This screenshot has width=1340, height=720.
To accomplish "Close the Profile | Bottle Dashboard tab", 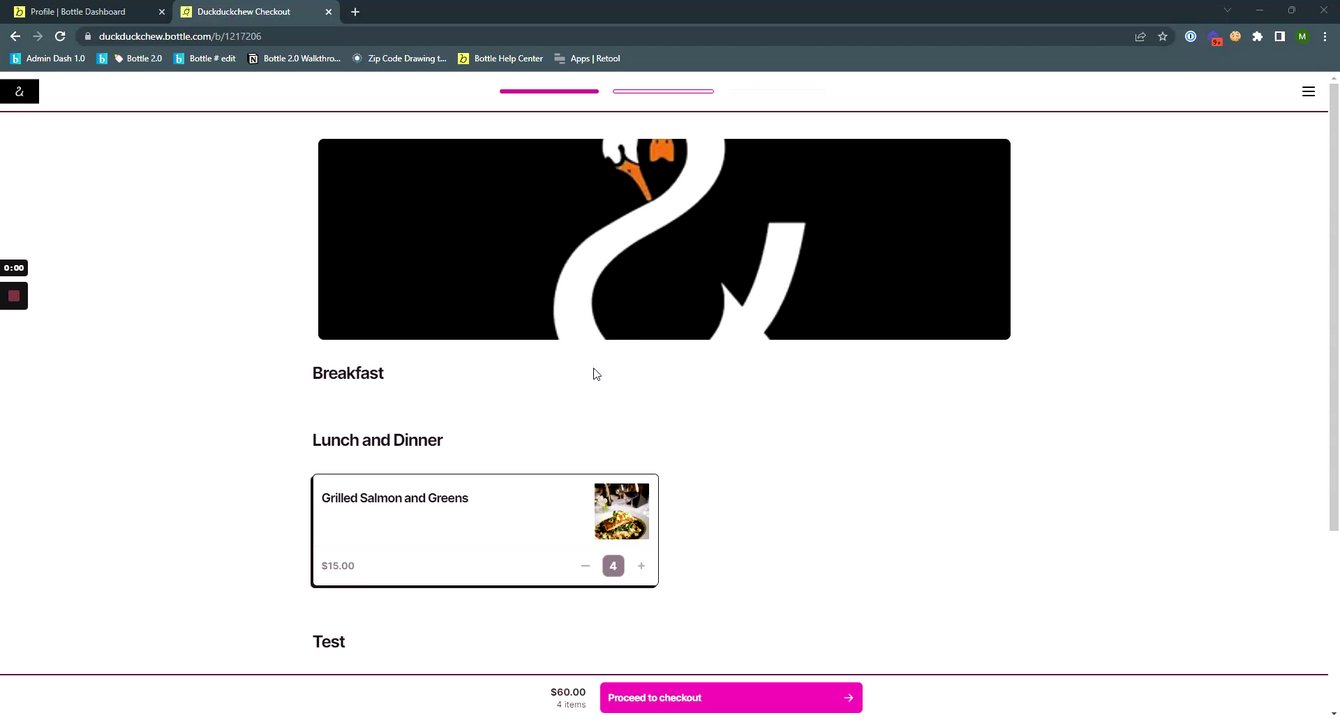I will click(162, 12).
